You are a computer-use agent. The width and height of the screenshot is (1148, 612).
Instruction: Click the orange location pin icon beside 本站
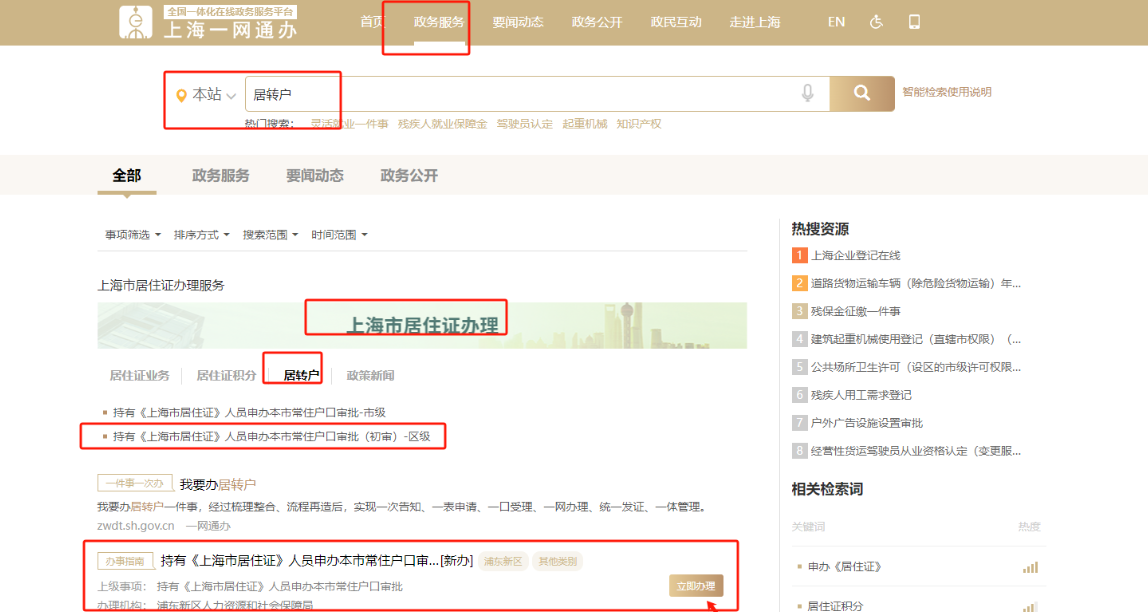point(181,95)
